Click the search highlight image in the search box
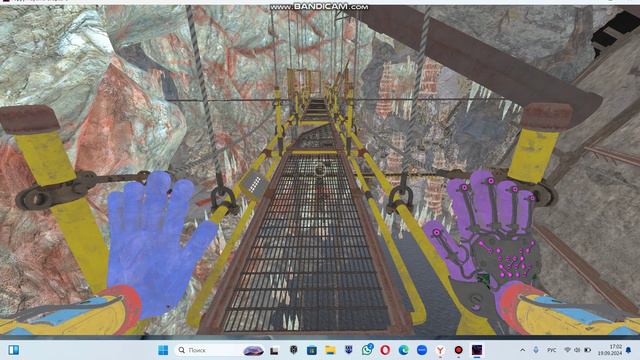This screenshot has width=640, height=360. [x=253, y=350]
